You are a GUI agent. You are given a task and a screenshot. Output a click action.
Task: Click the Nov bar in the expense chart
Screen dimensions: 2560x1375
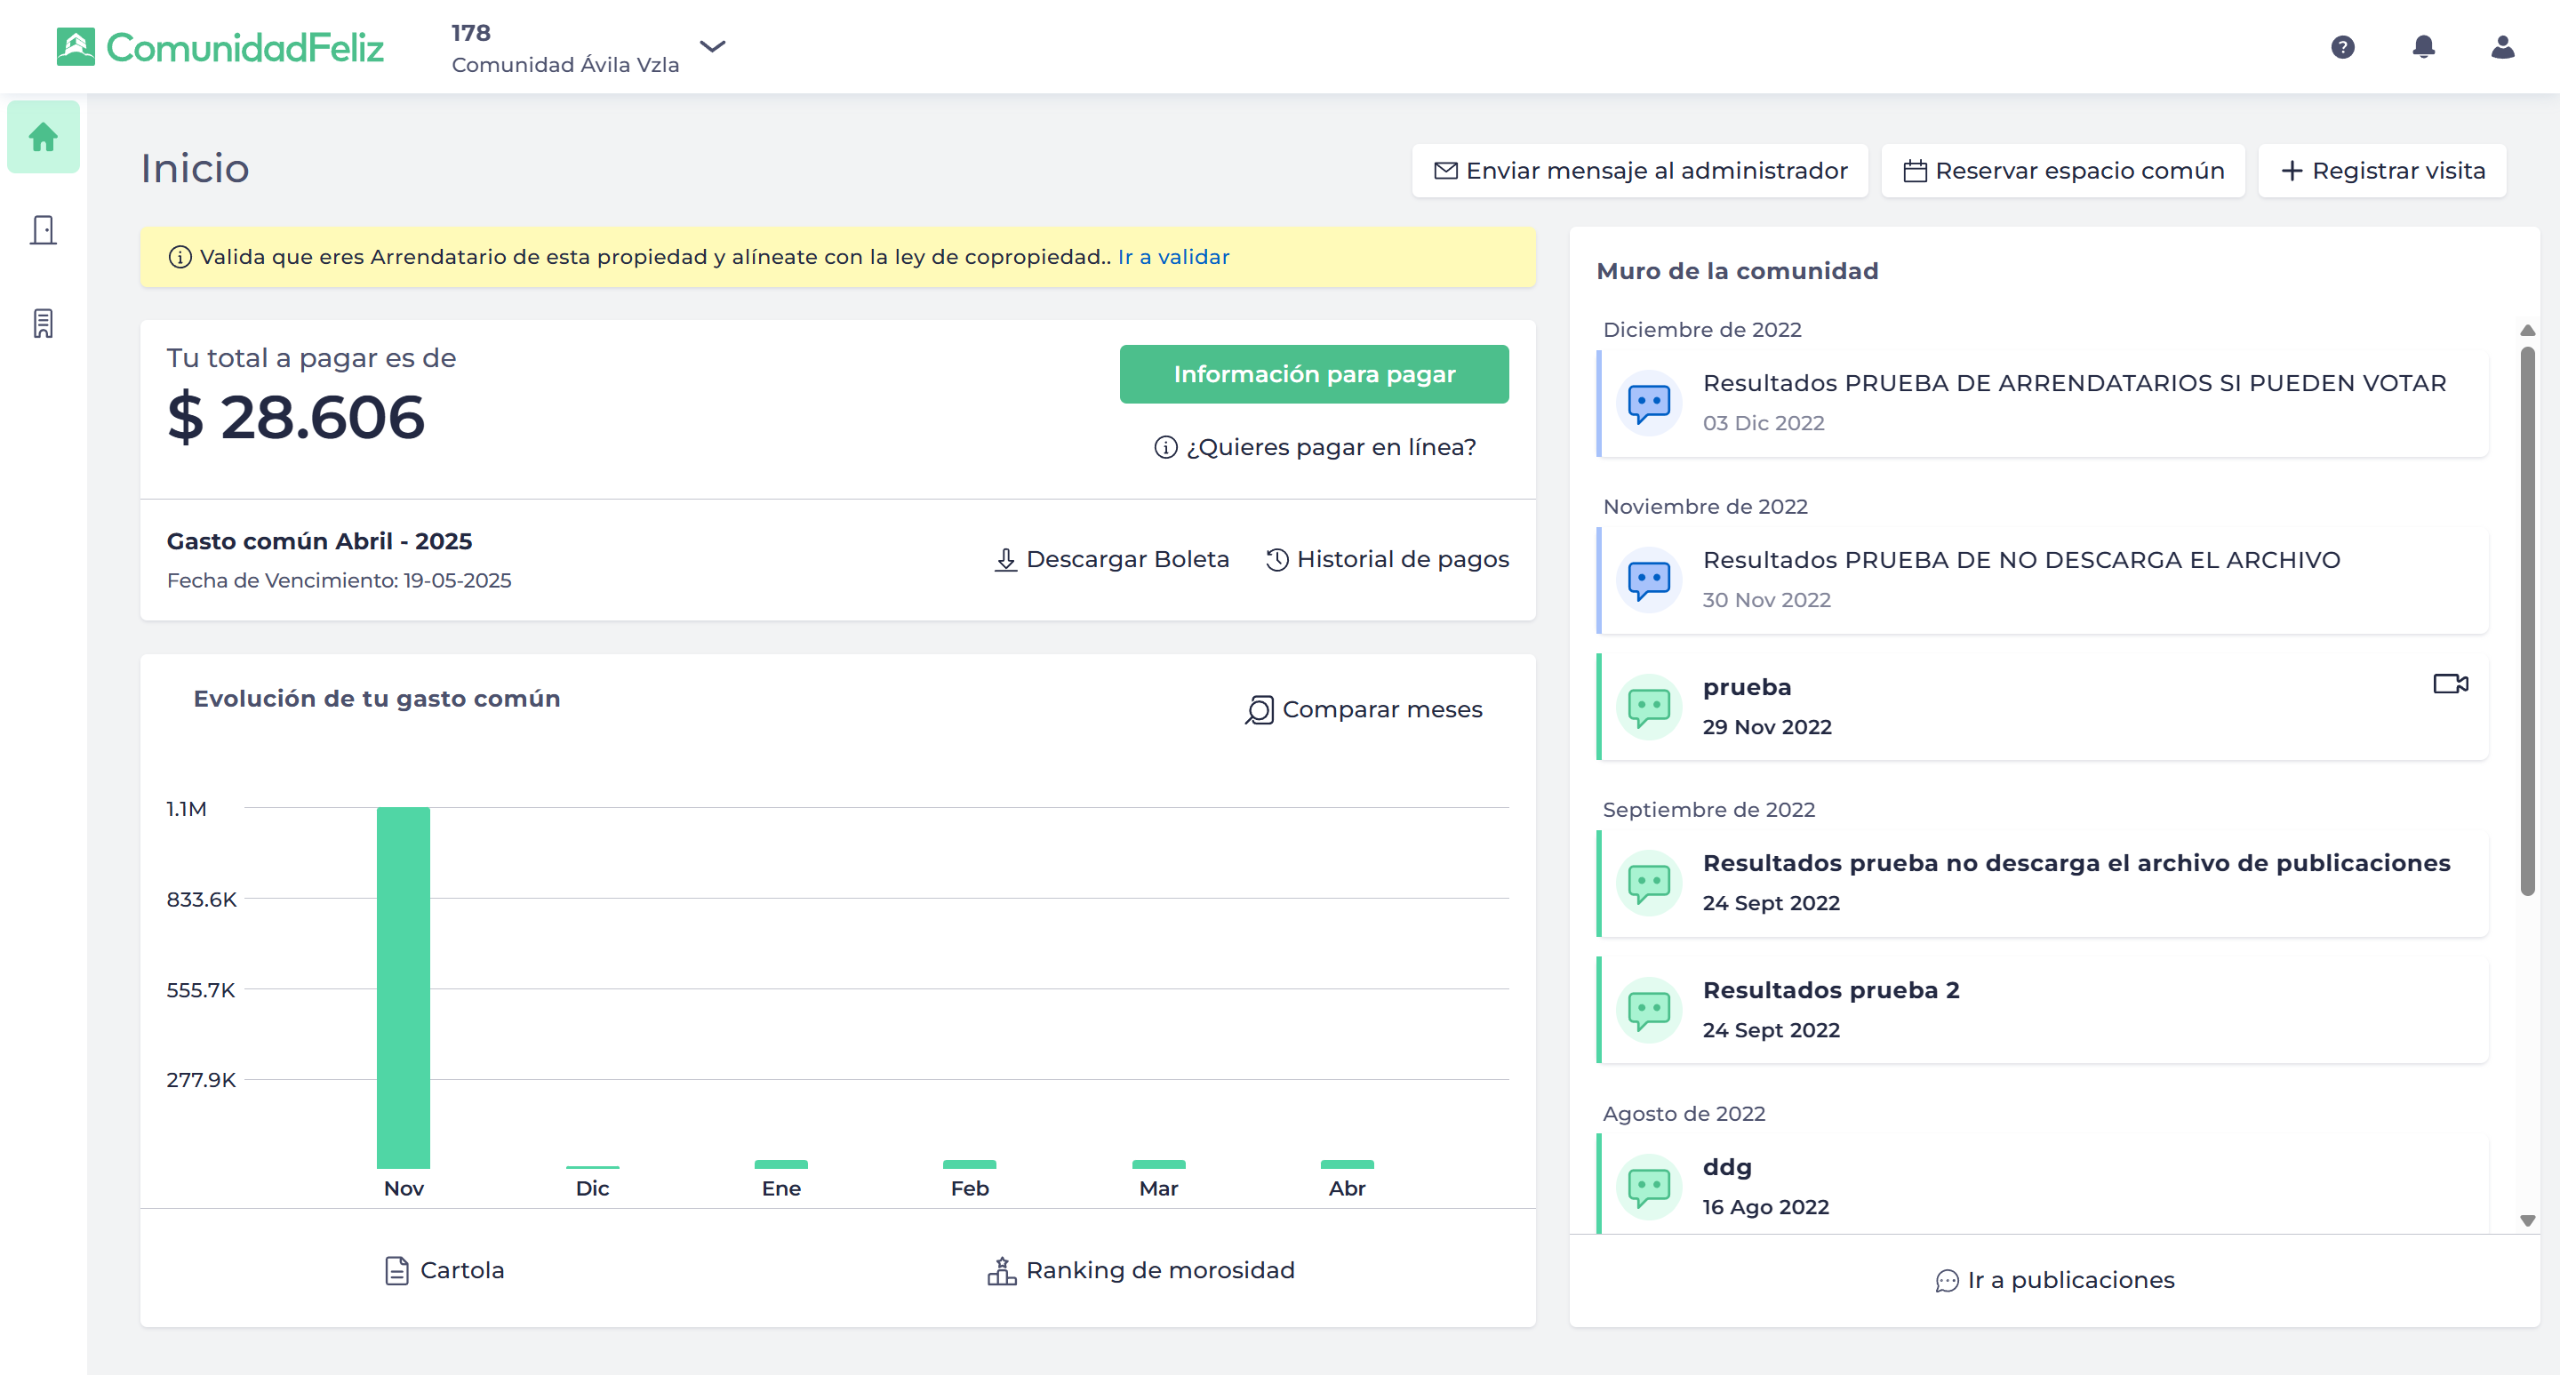pyautogui.click(x=403, y=986)
